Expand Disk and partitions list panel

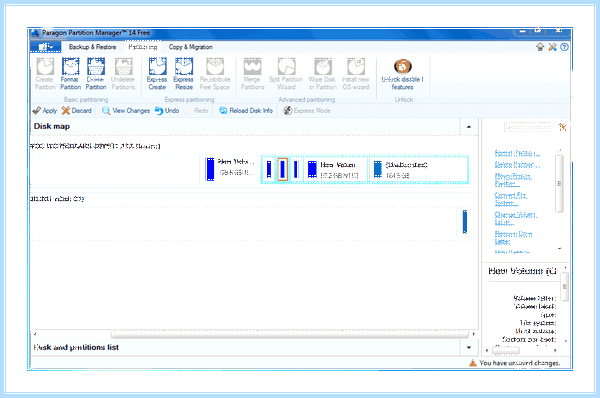(x=469, y=347)
